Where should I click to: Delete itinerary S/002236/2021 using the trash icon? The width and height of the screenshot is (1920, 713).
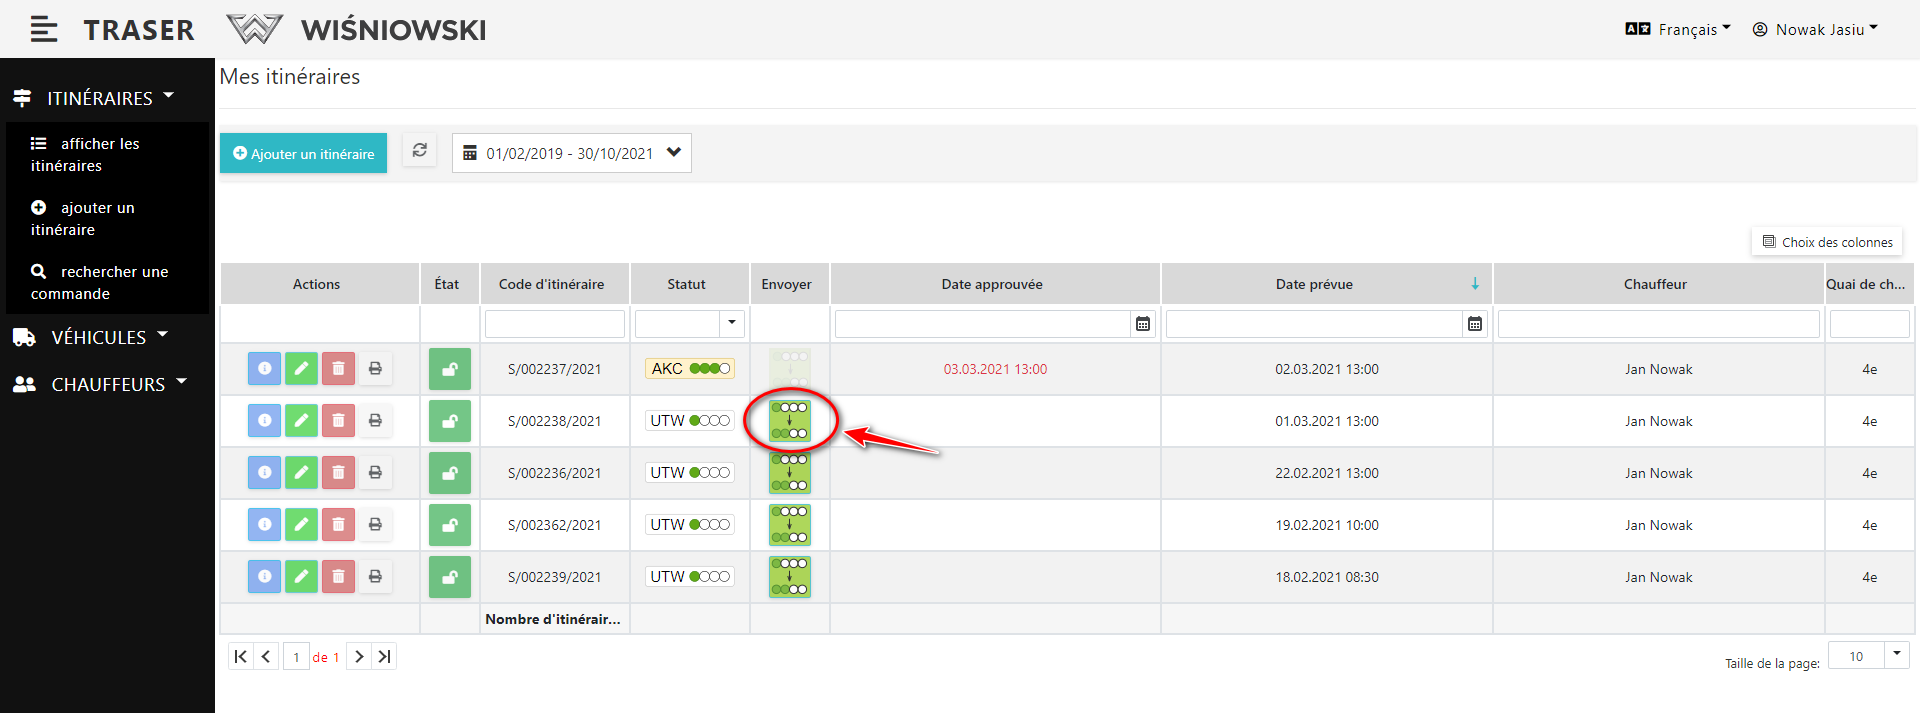click(338, 473)
